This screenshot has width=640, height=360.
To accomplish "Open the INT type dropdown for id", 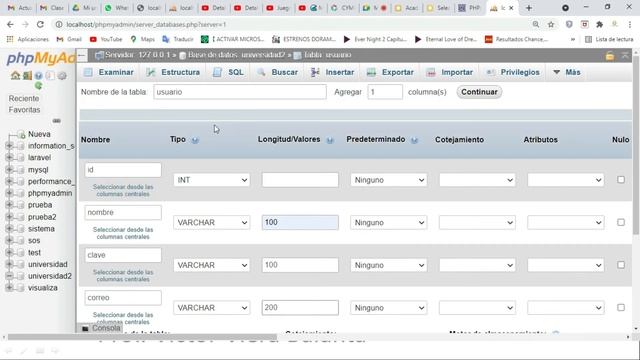I will tap(211, 180).
